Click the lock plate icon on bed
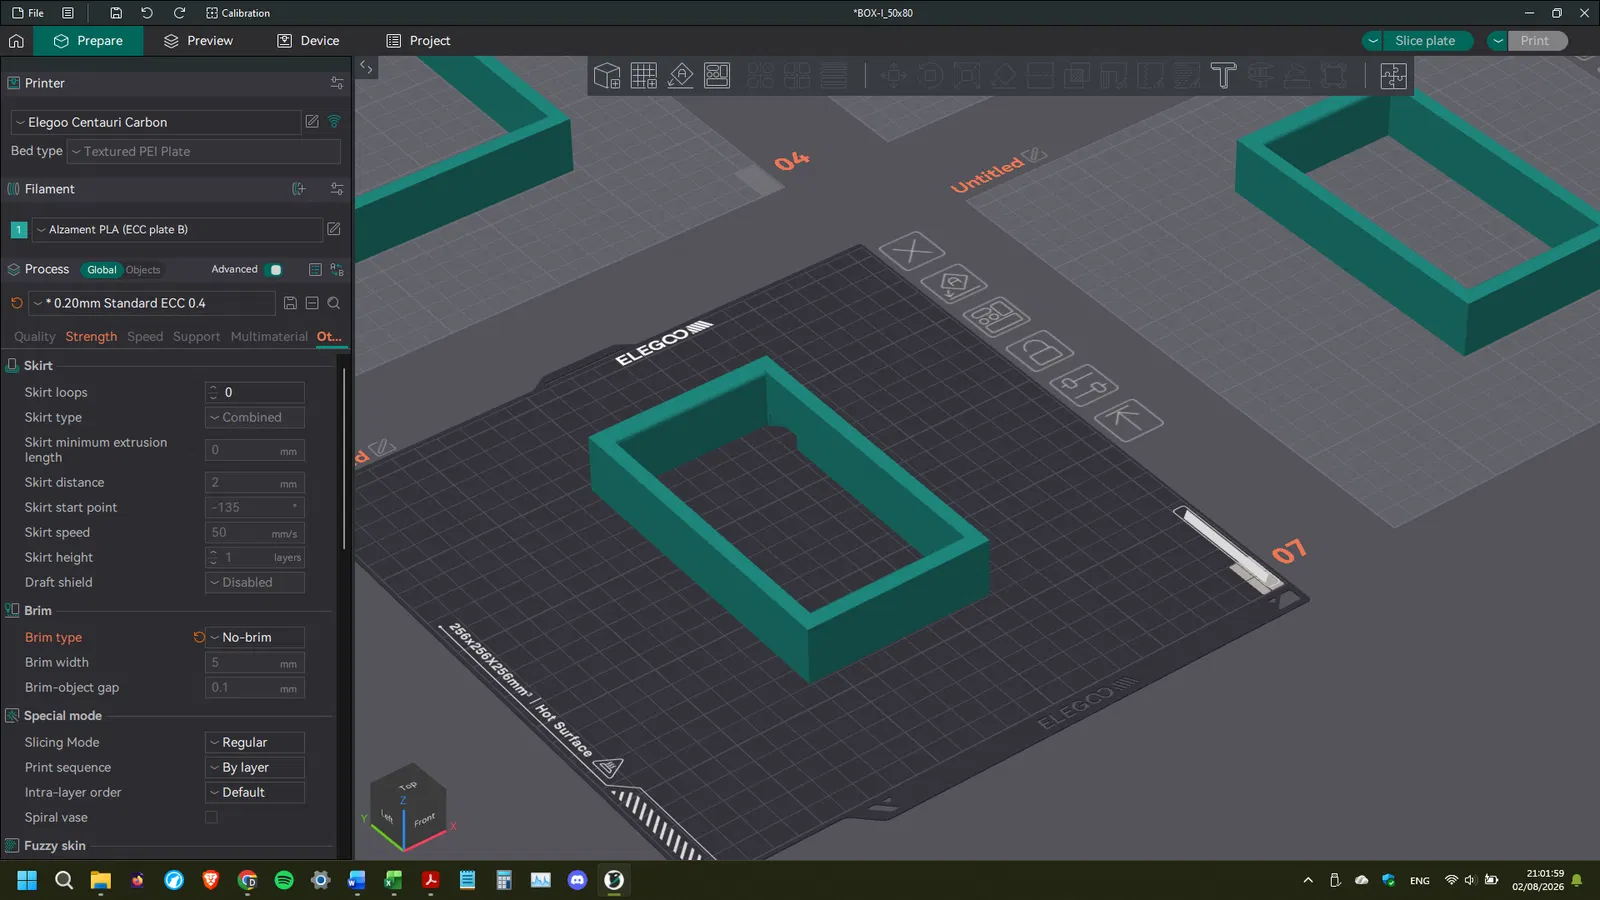This screenshot has height=900, width=1600. pos(1040,351)
